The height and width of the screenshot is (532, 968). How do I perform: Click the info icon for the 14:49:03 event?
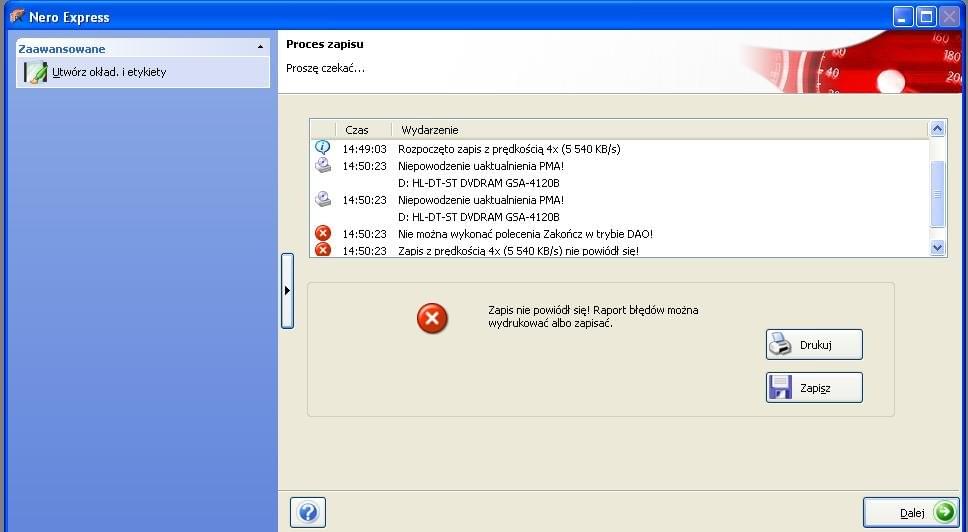click(323, 148)
